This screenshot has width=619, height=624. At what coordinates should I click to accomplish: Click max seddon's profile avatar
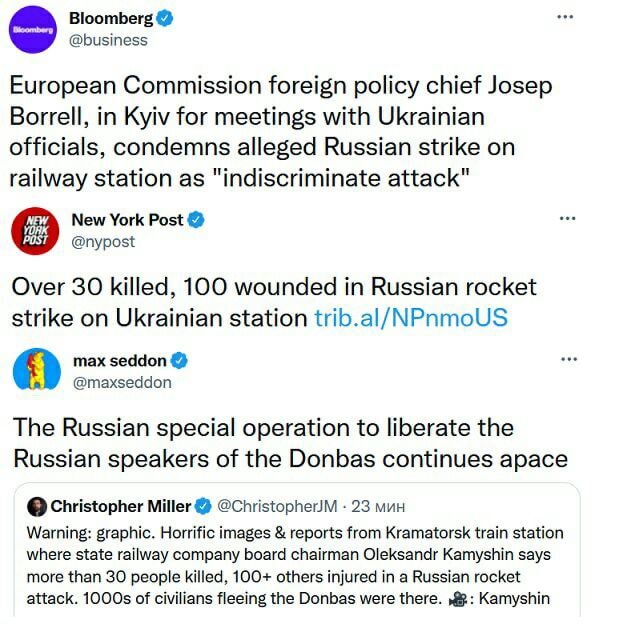click(33, 371)
